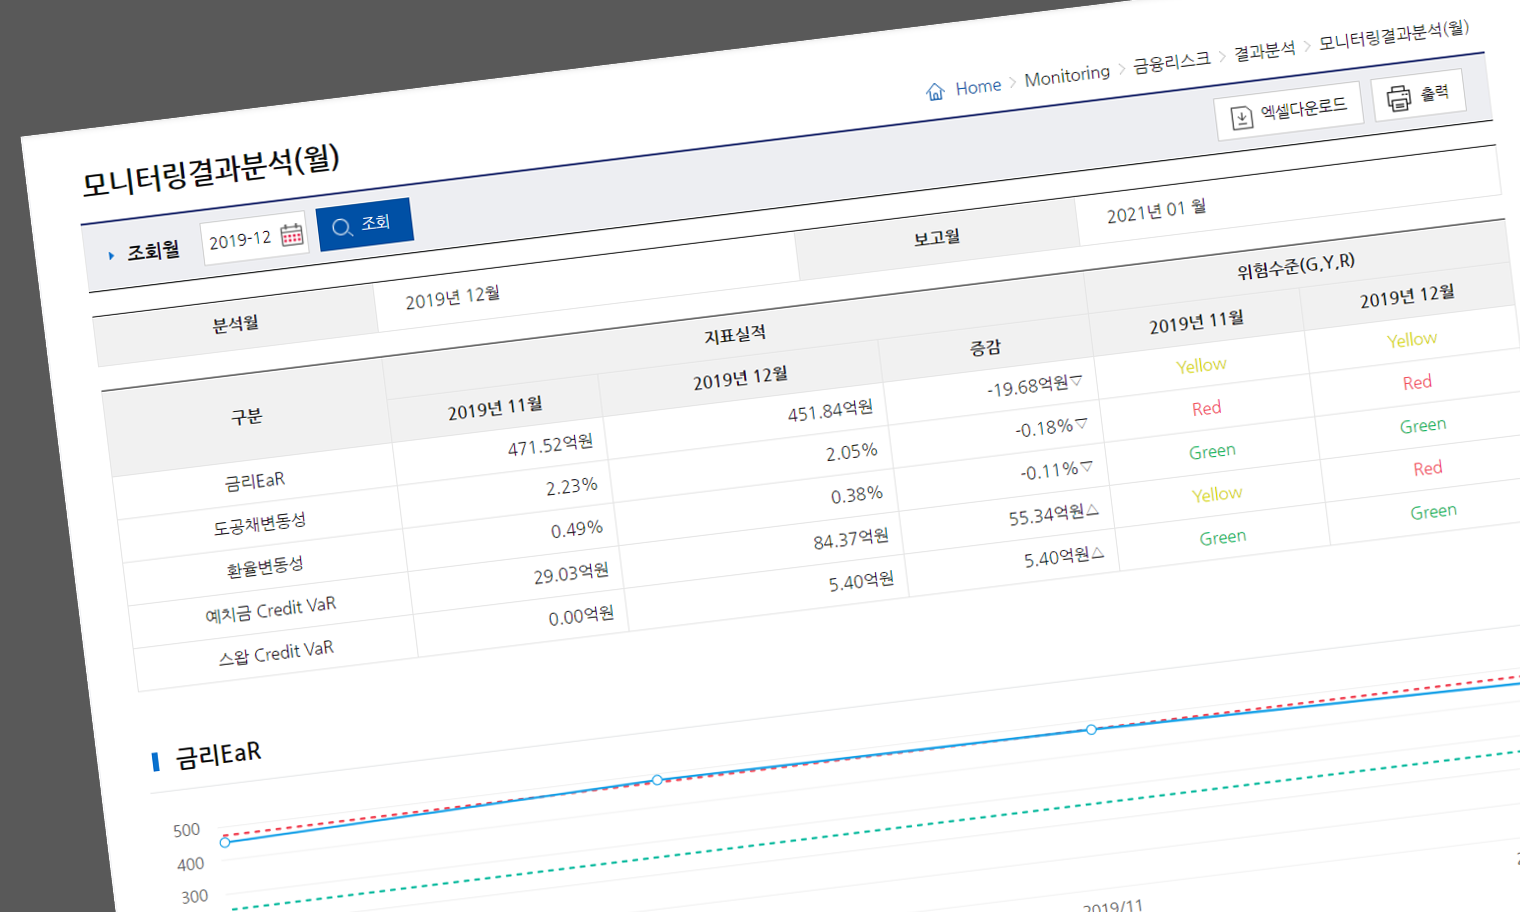Select the 도공채변동성 row label
This screenshot has width=1520, height=912.
point(259,524)
